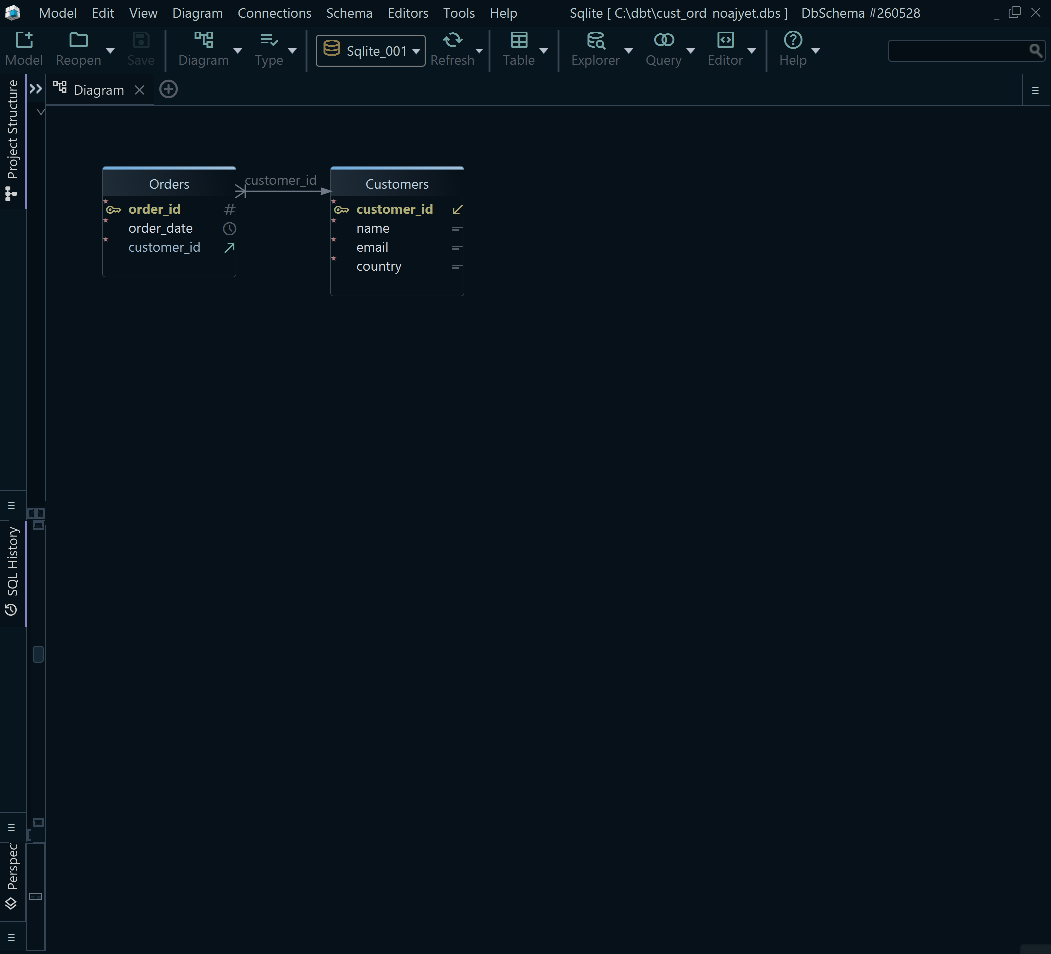Select email column in Customers
1051x954 pixels.
pos(372,247)
